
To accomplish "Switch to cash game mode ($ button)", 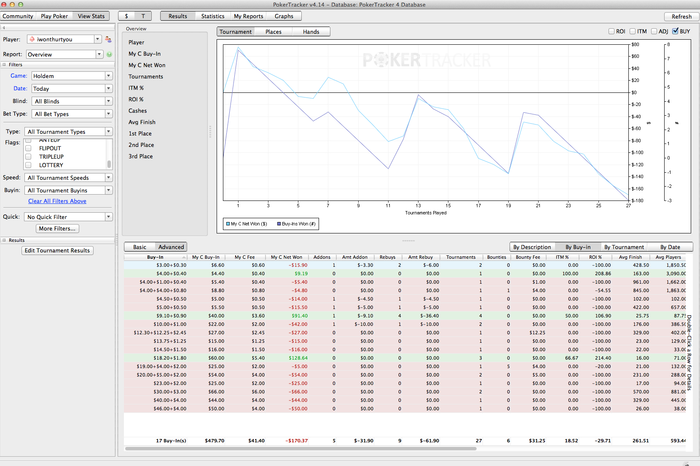I will coord(127,17).
